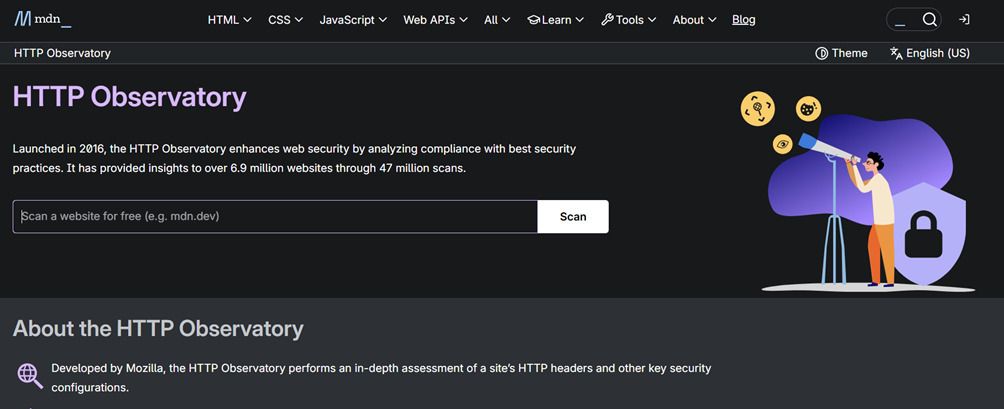Focus the website scan input field

tap(275, 216)
